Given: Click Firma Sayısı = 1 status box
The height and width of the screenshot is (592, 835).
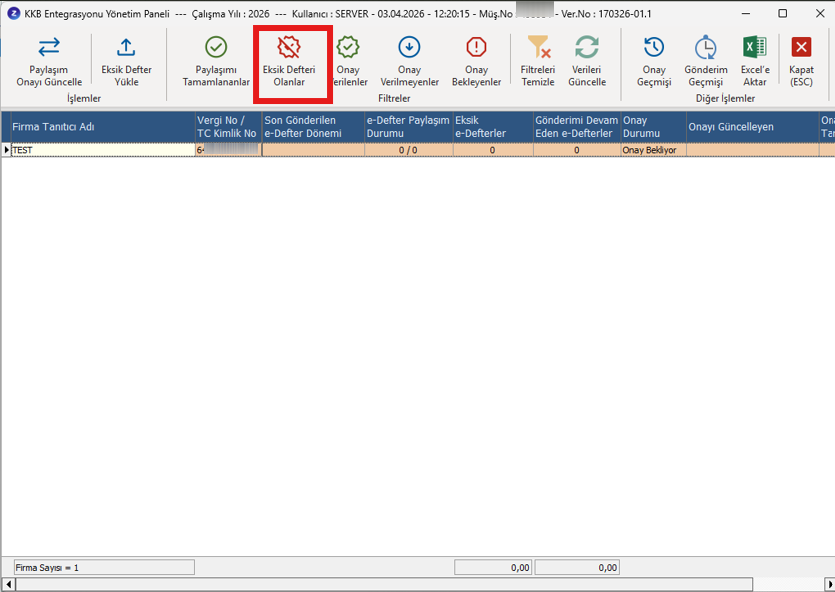Looking at the screenshot, I should pyautogui.click(x=104, y=568).
